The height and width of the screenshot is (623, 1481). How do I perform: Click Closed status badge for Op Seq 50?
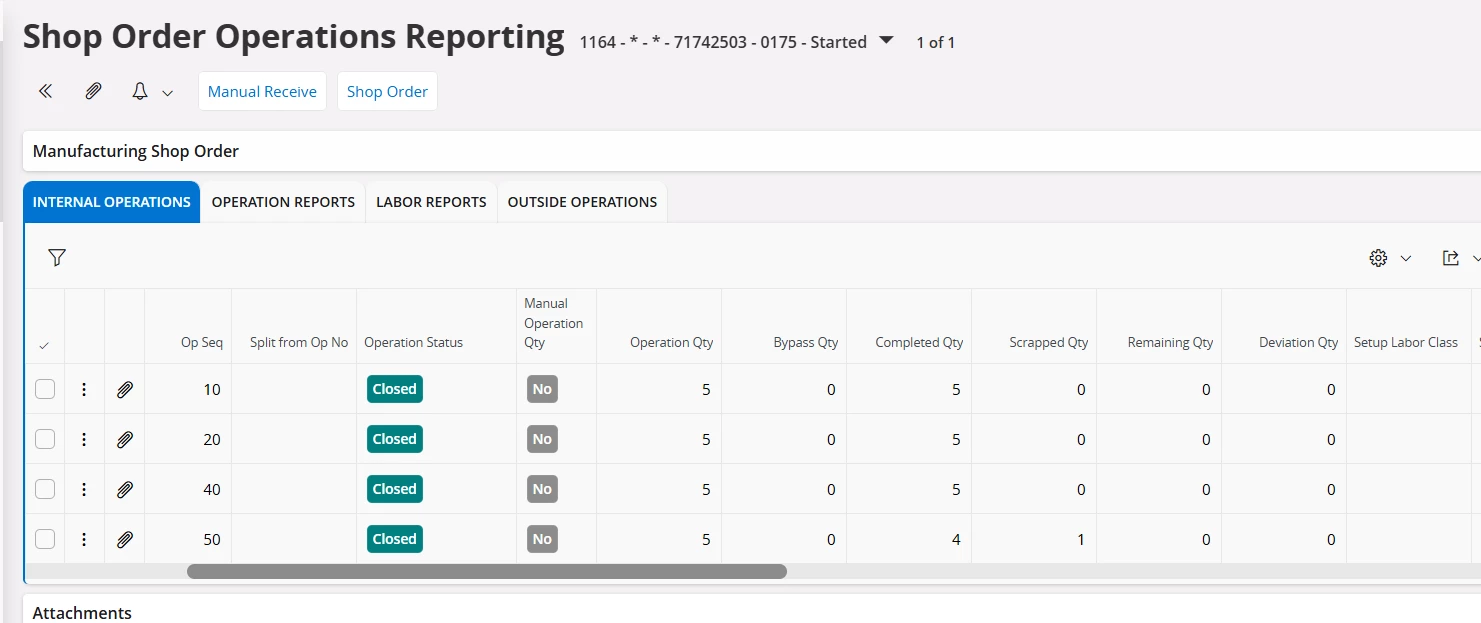pos(394,539)
